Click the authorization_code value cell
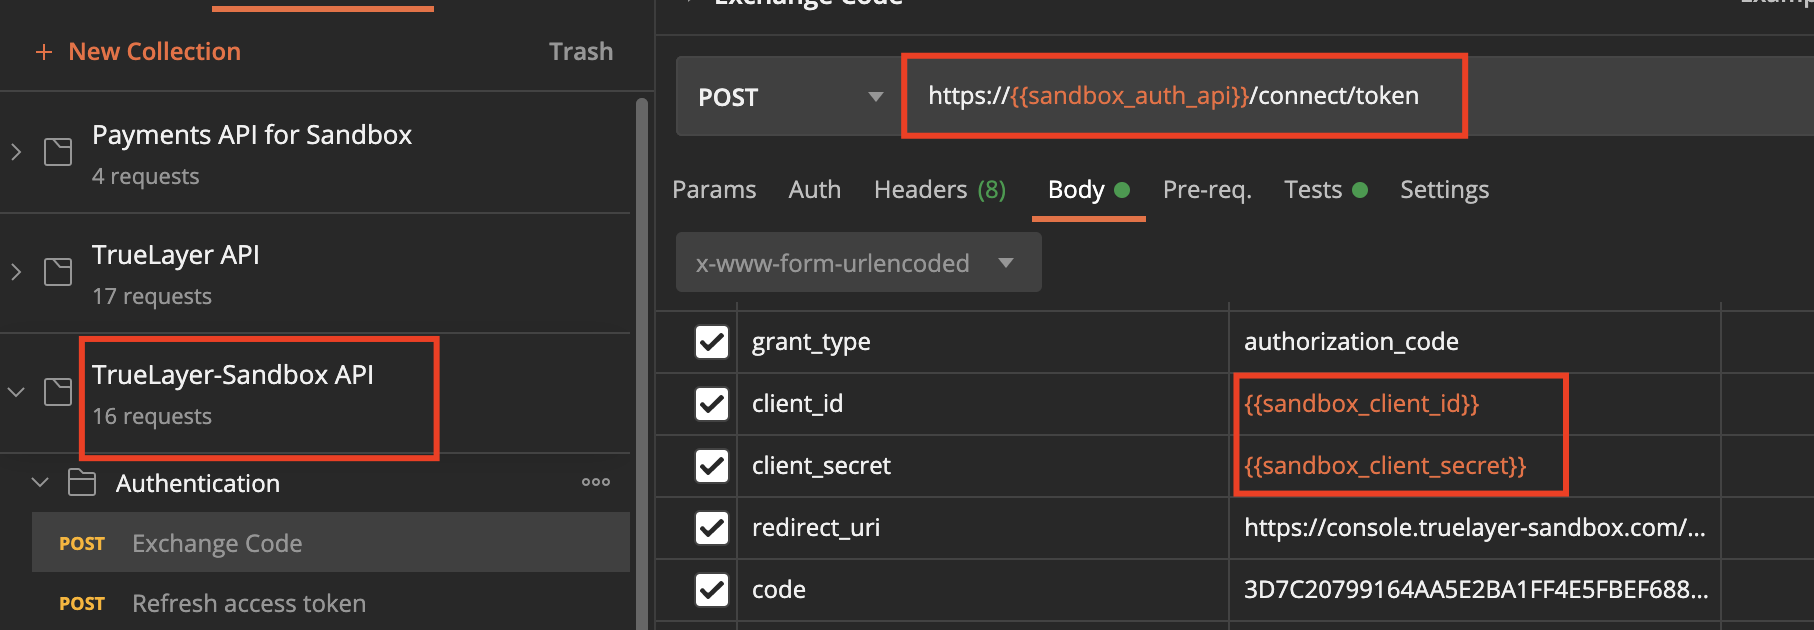 [1475, 342]
